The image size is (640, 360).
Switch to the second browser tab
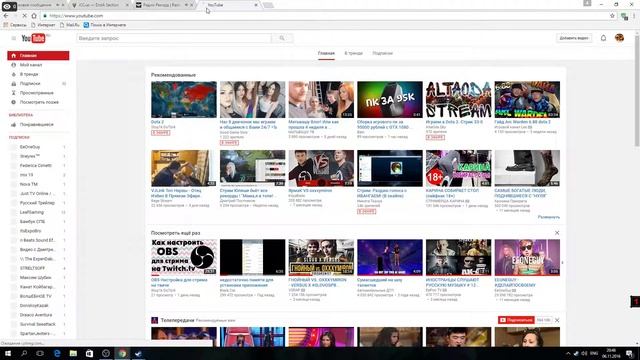[x=99, y=5]
